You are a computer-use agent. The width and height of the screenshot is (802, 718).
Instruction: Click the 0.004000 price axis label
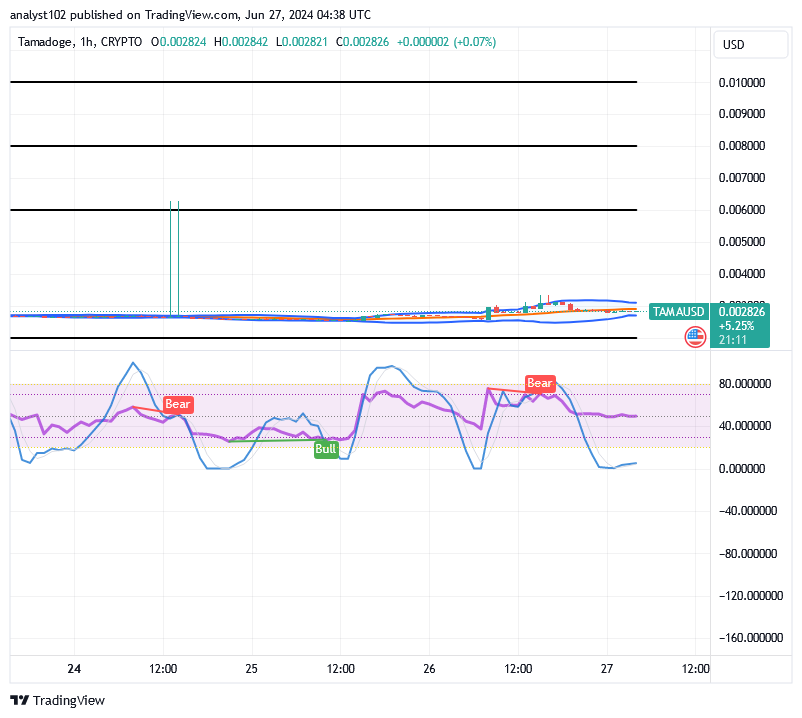point(742,274)
